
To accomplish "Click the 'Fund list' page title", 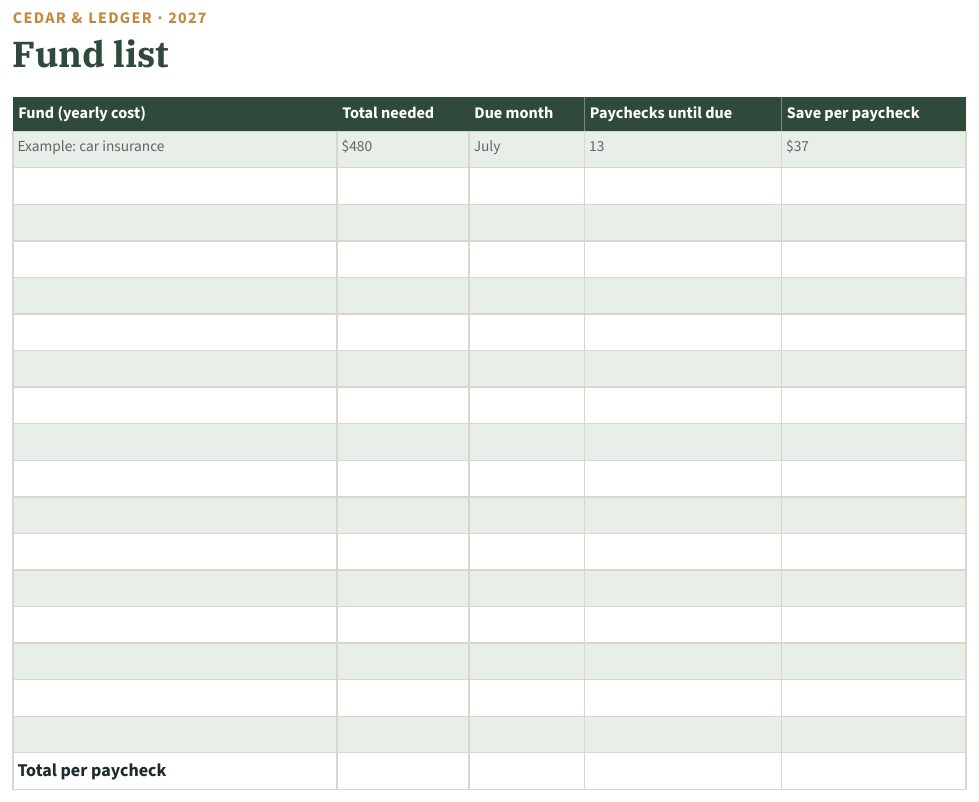I will pos(91,54).
